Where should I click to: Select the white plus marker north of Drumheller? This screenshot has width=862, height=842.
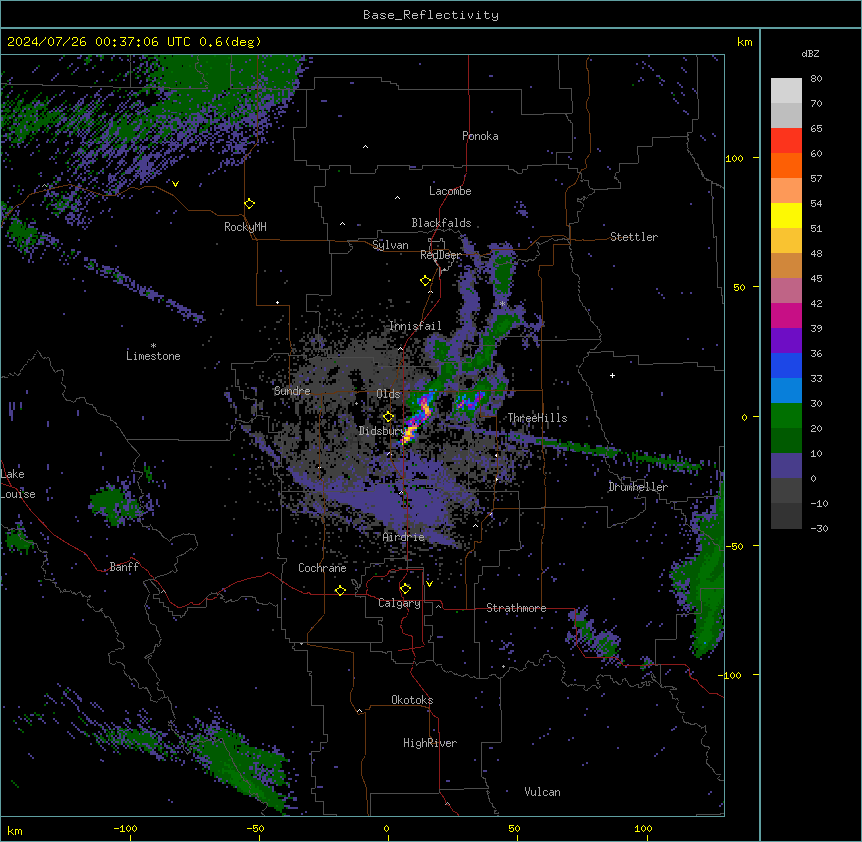[612, 375]
